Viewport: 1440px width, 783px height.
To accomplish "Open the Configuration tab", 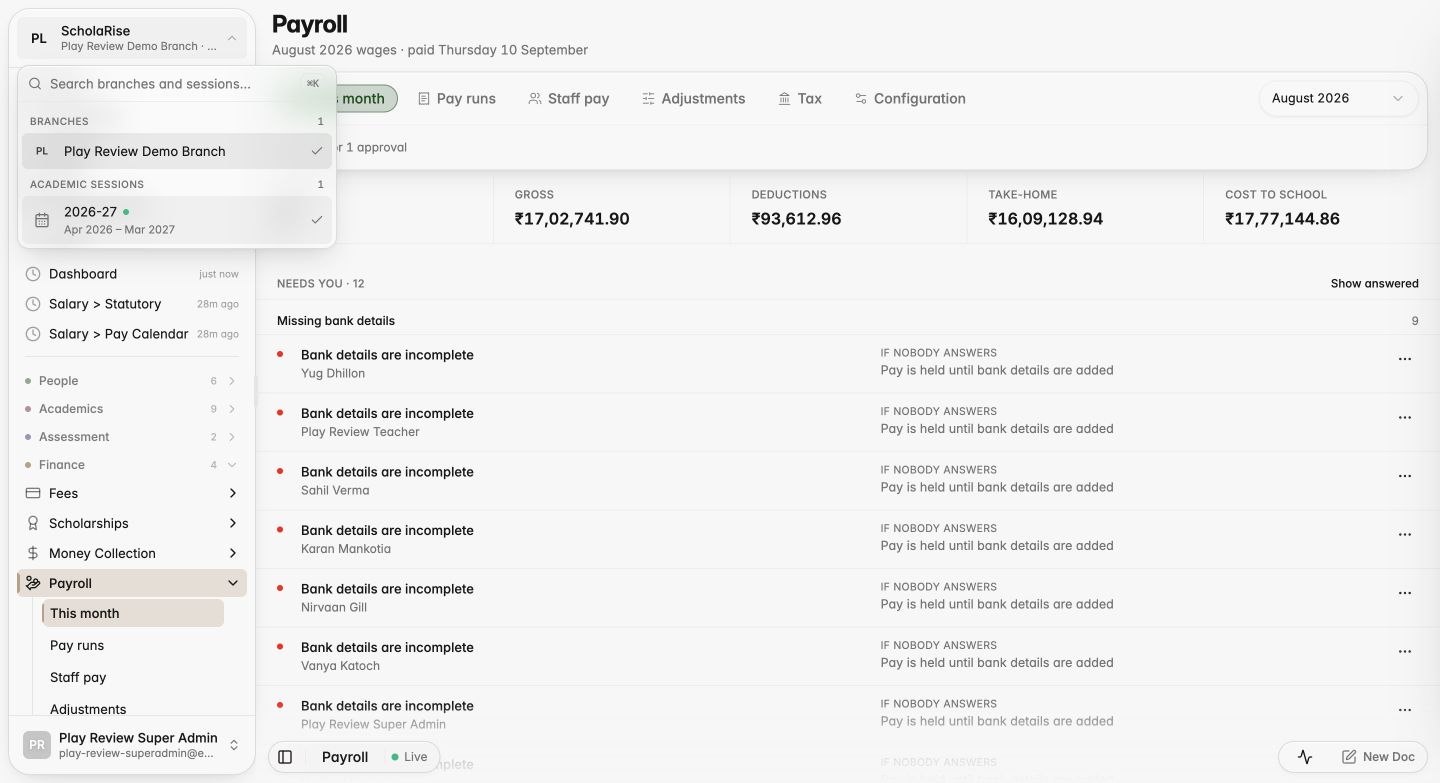I will pyautogui.click(x=909, y=98).
